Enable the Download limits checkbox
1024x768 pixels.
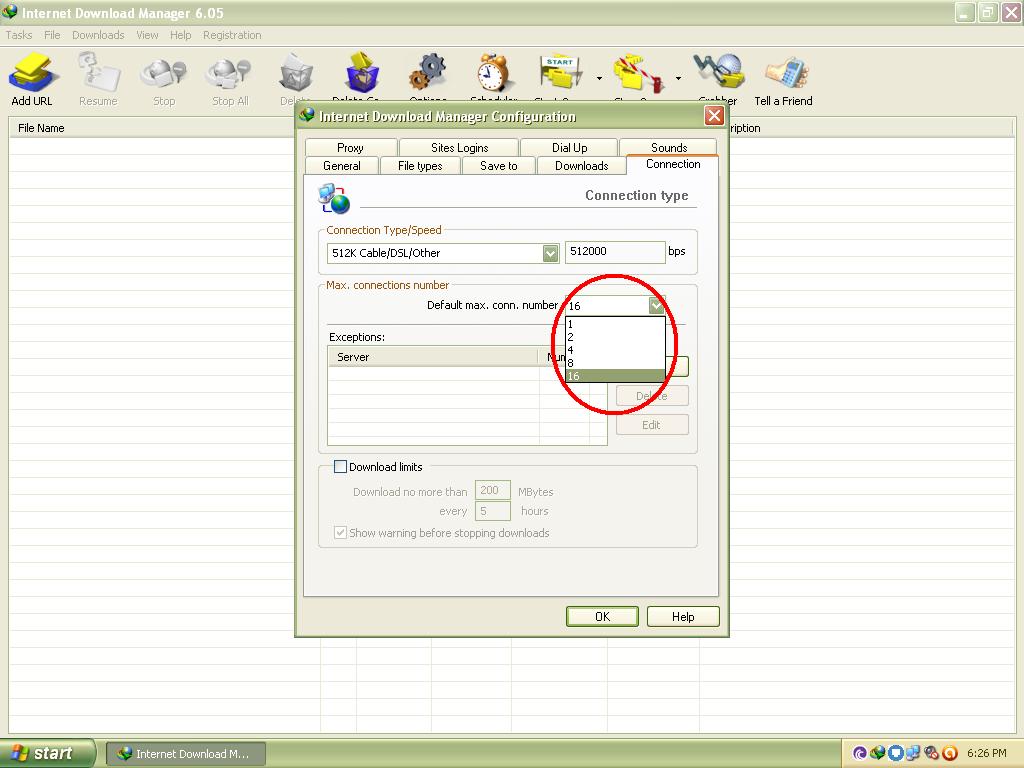point(340,466)
